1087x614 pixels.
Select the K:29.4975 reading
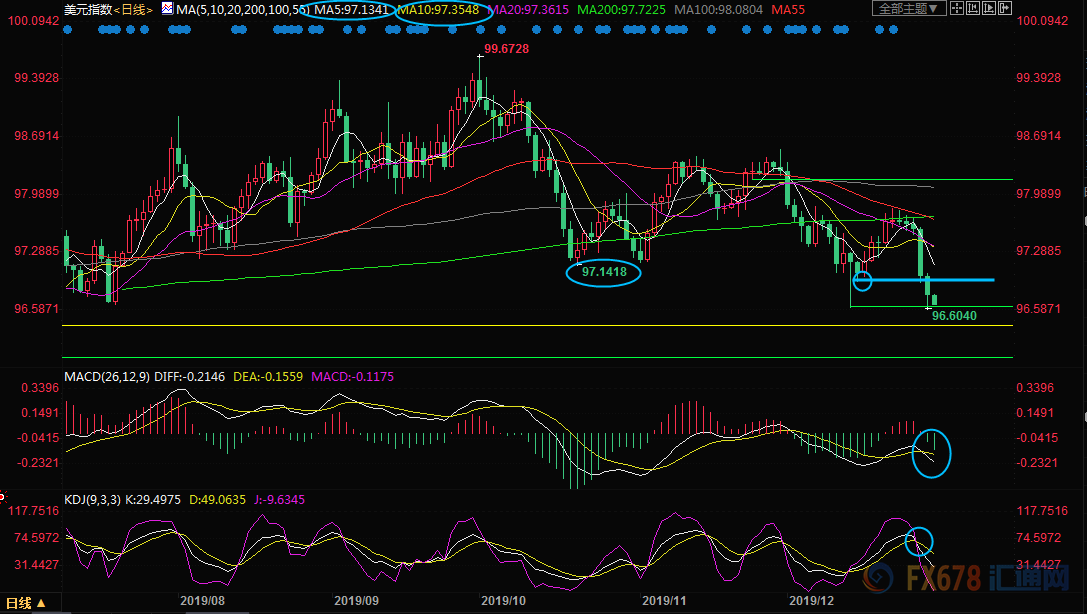click(153, 500)
